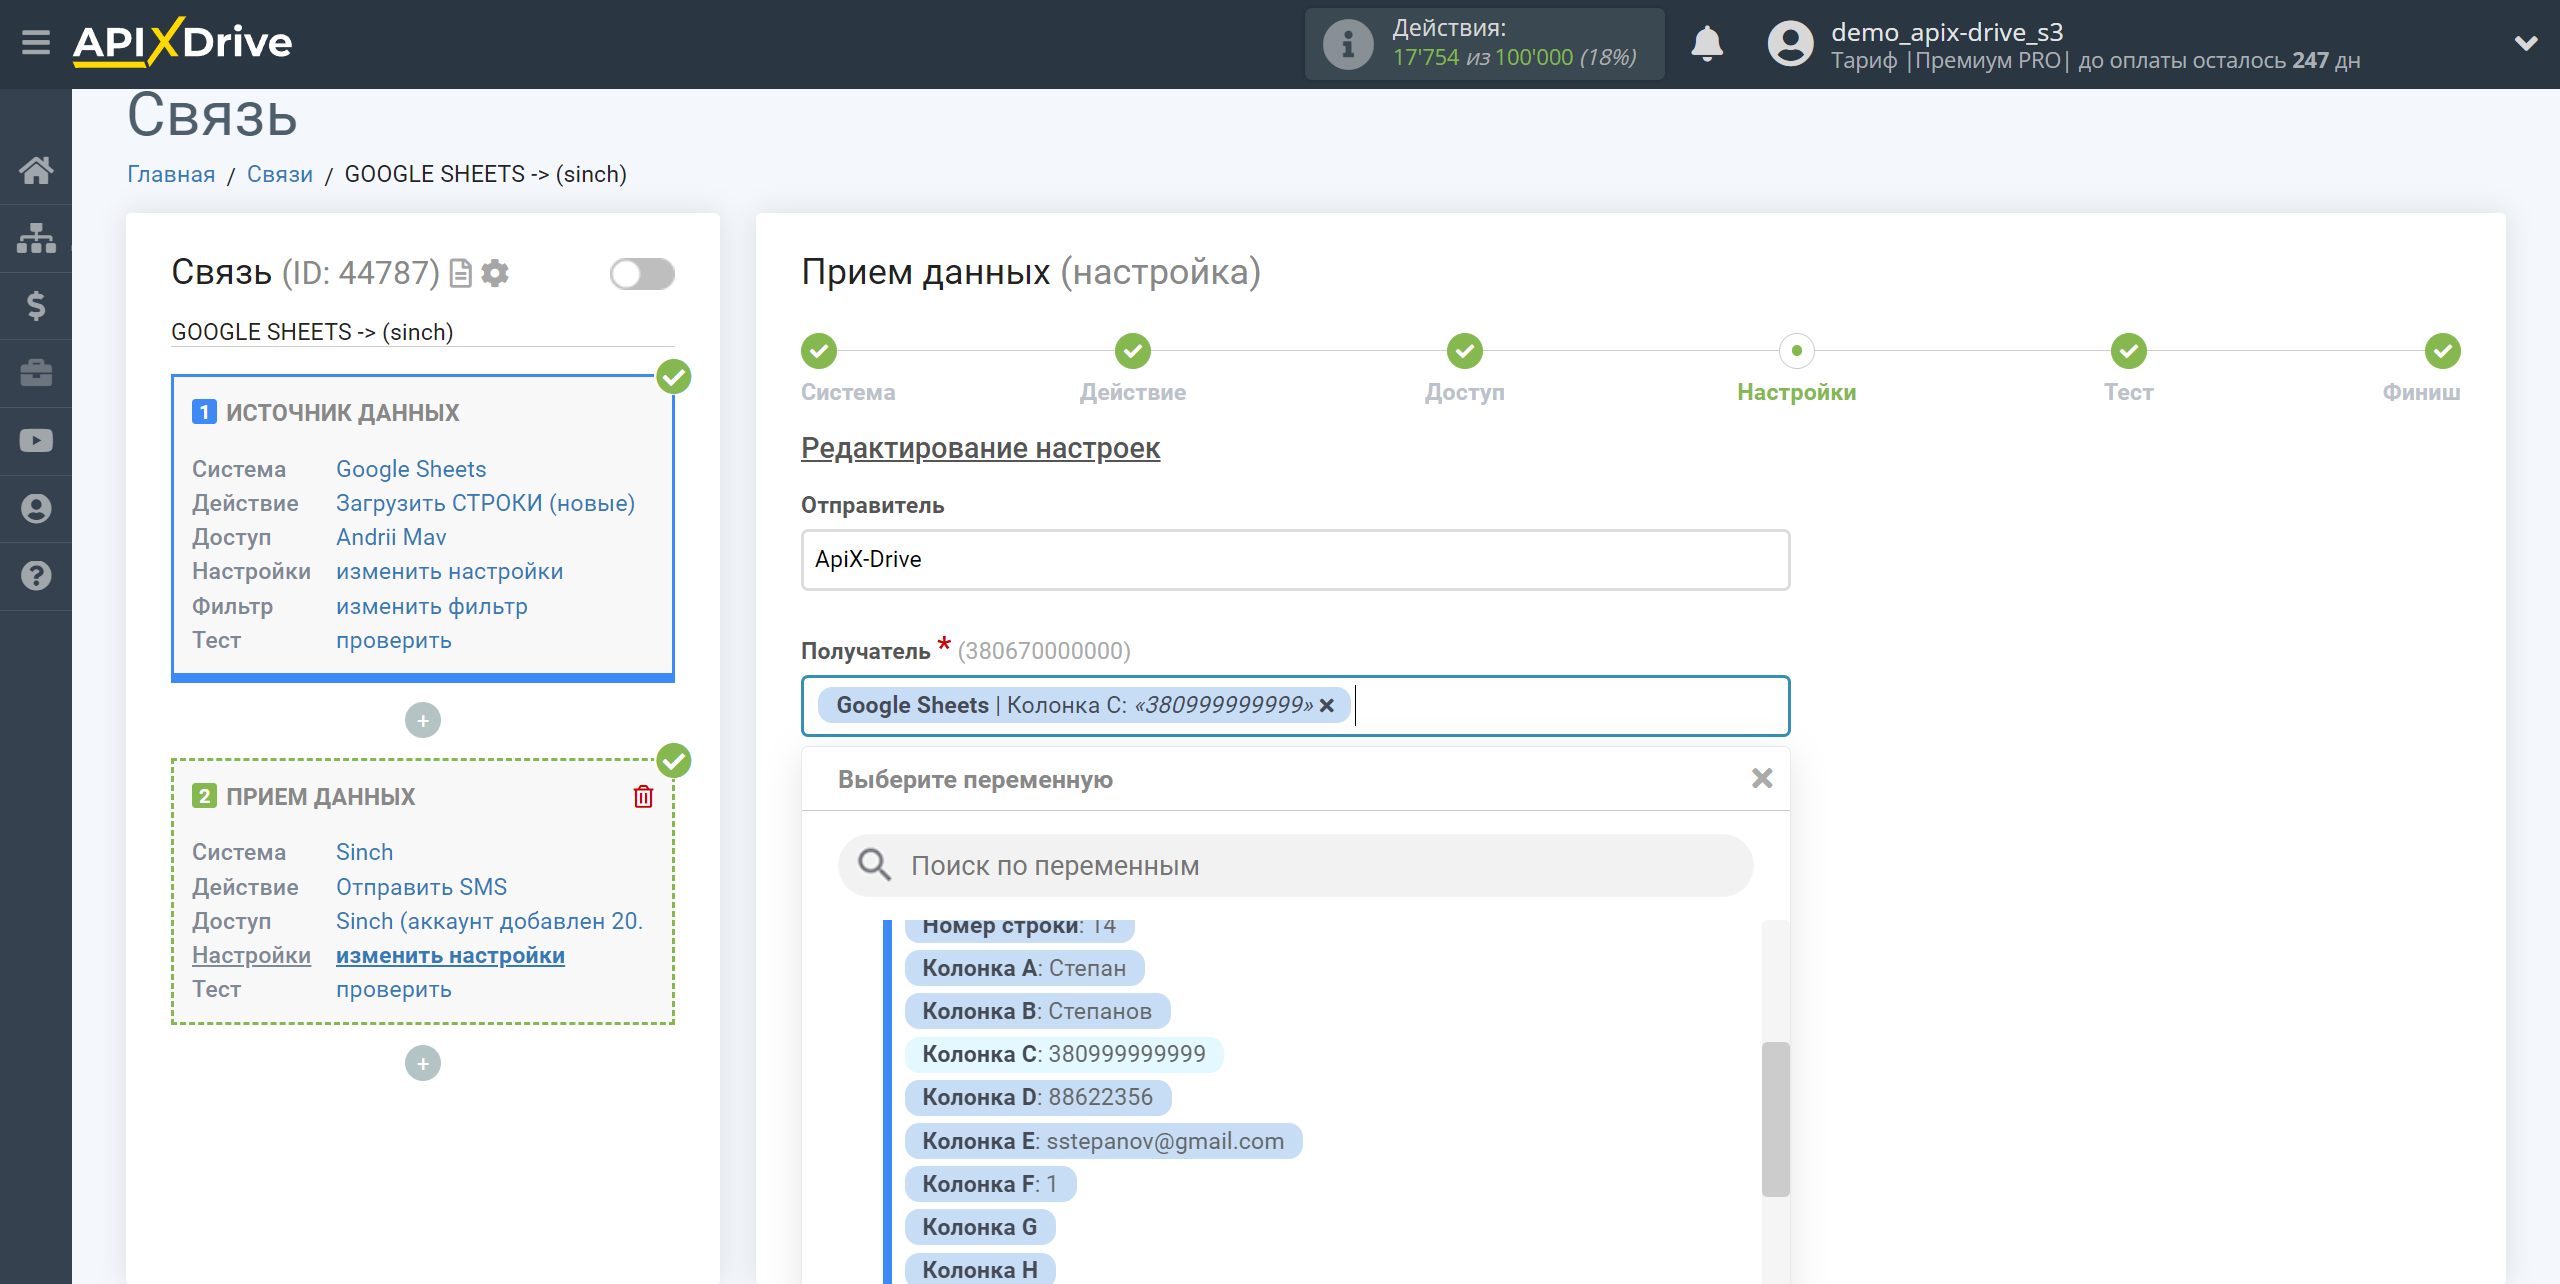Viewport: 2560px width, 1284px height.
Task: Go to the Тест step
Action: (x=2129, y=351)
